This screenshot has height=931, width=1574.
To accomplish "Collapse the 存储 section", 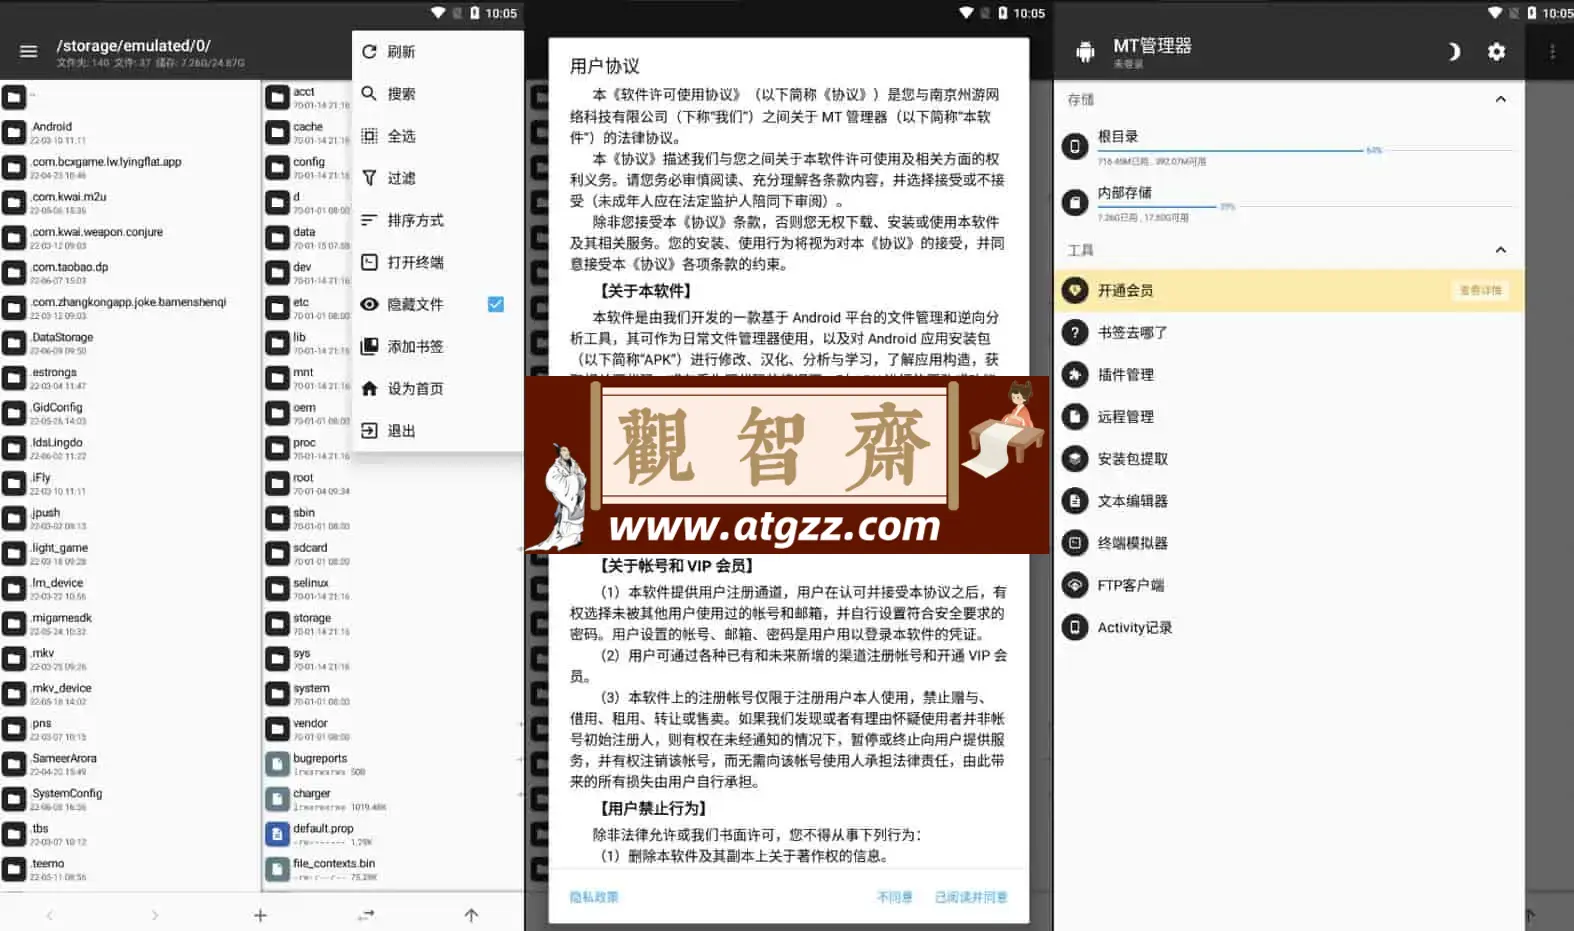I will (x=1500, y=99).
